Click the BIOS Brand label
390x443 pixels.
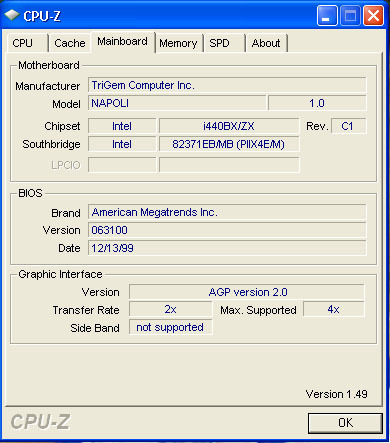[x=66, y=213]
